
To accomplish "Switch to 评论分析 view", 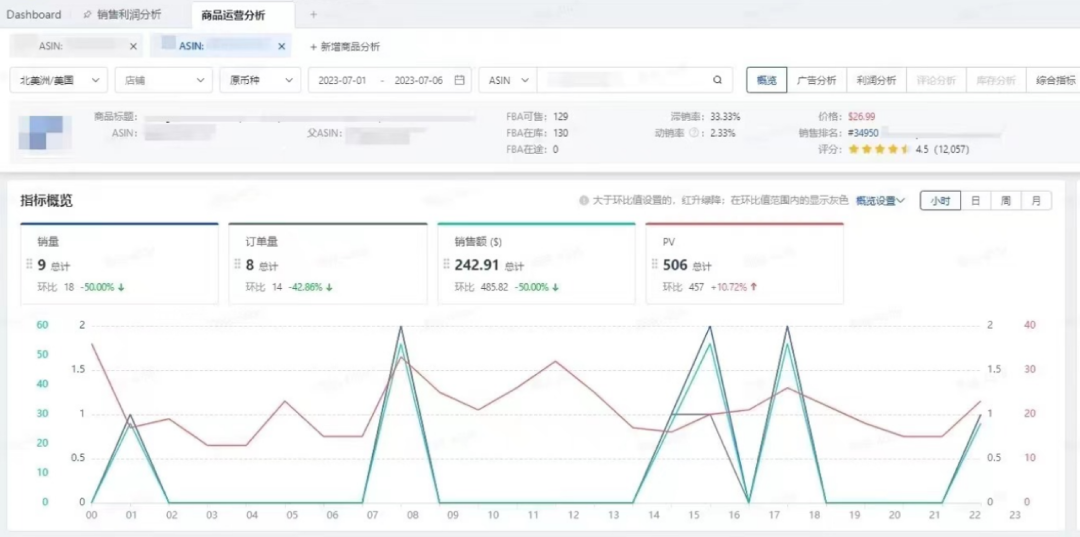I will [x=936, y=80].
